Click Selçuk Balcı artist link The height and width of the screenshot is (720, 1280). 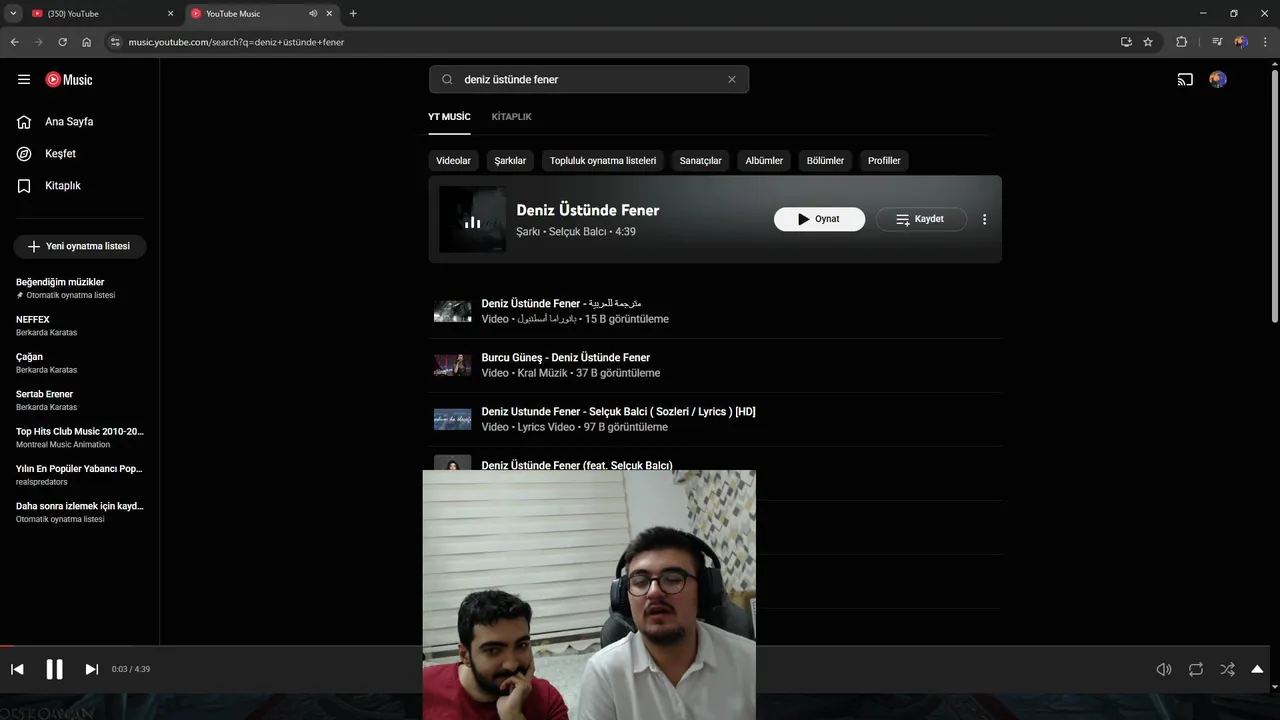(578, 232)
